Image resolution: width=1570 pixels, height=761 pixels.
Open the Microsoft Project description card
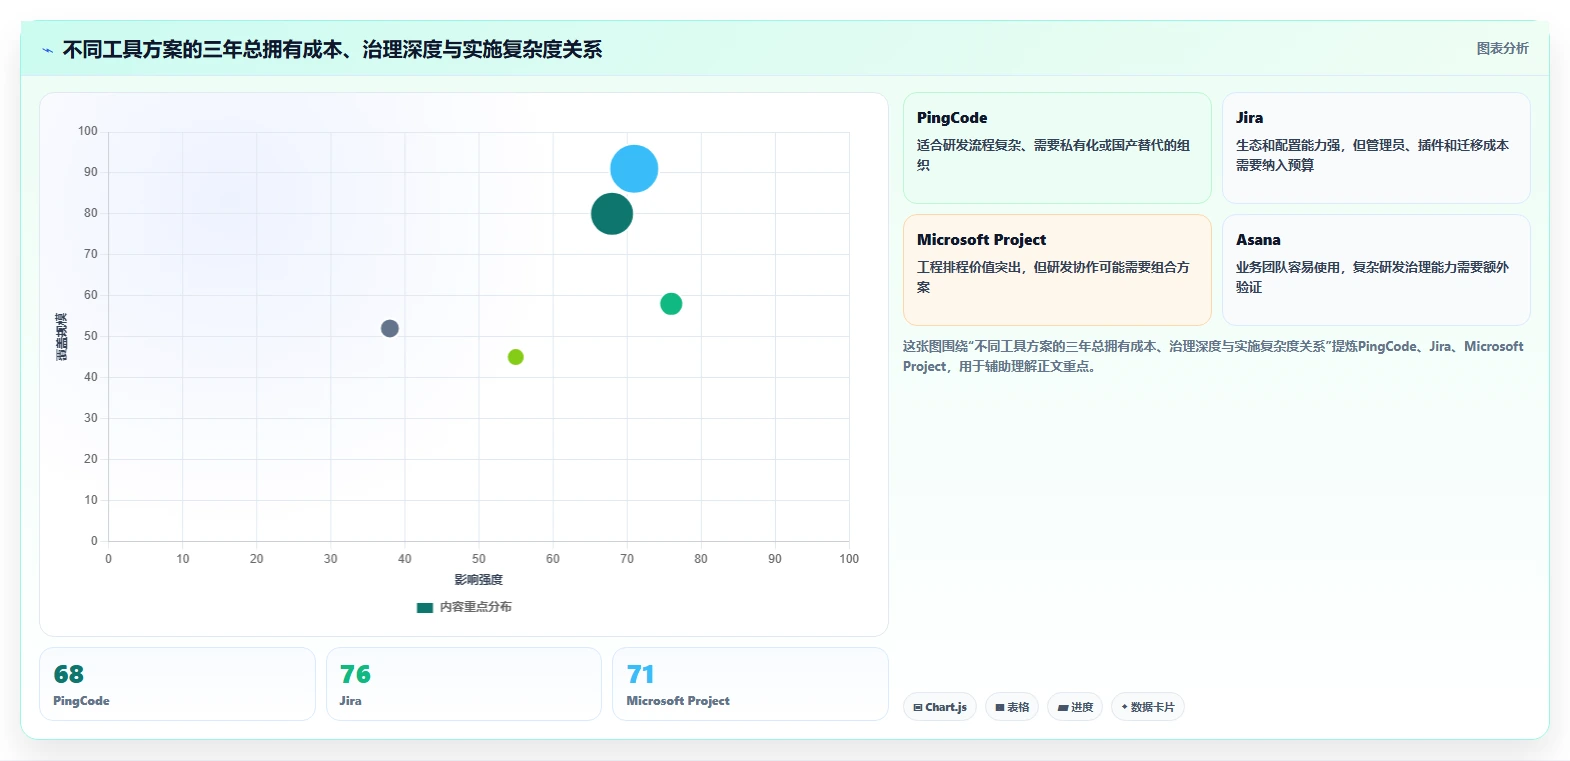point(1057,270)
